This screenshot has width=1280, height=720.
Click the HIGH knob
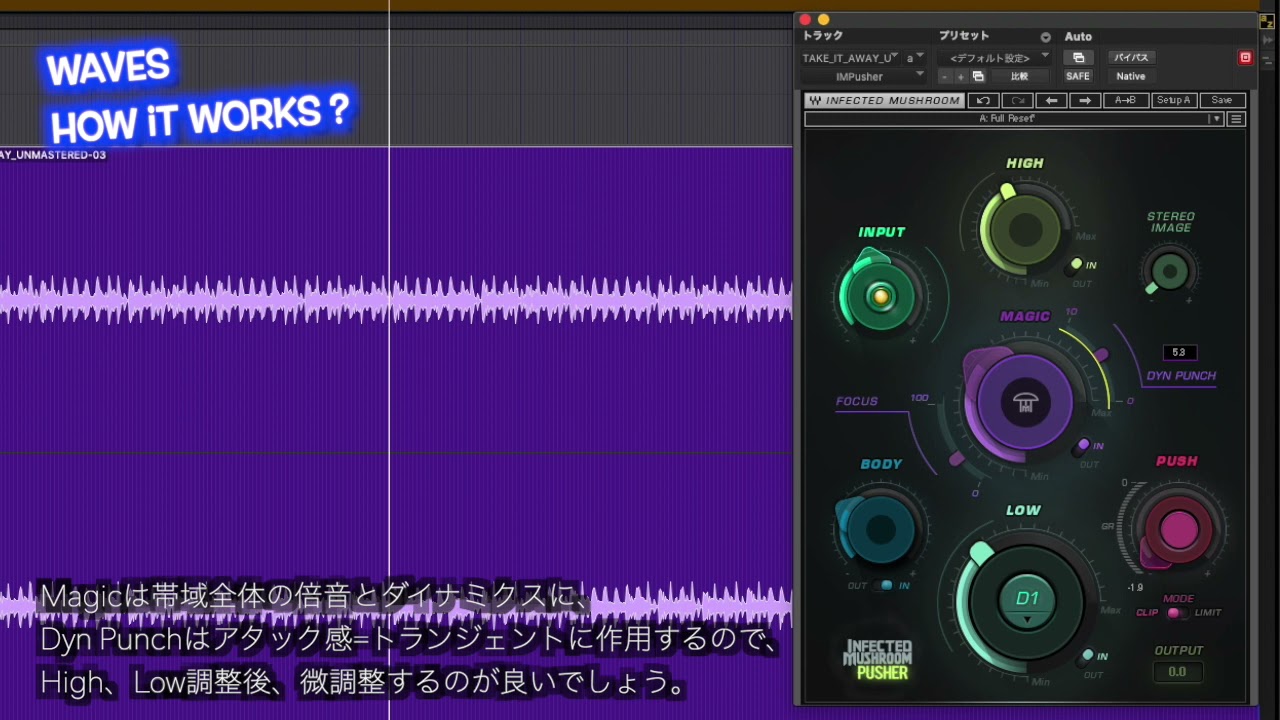tap(1024, 230)
